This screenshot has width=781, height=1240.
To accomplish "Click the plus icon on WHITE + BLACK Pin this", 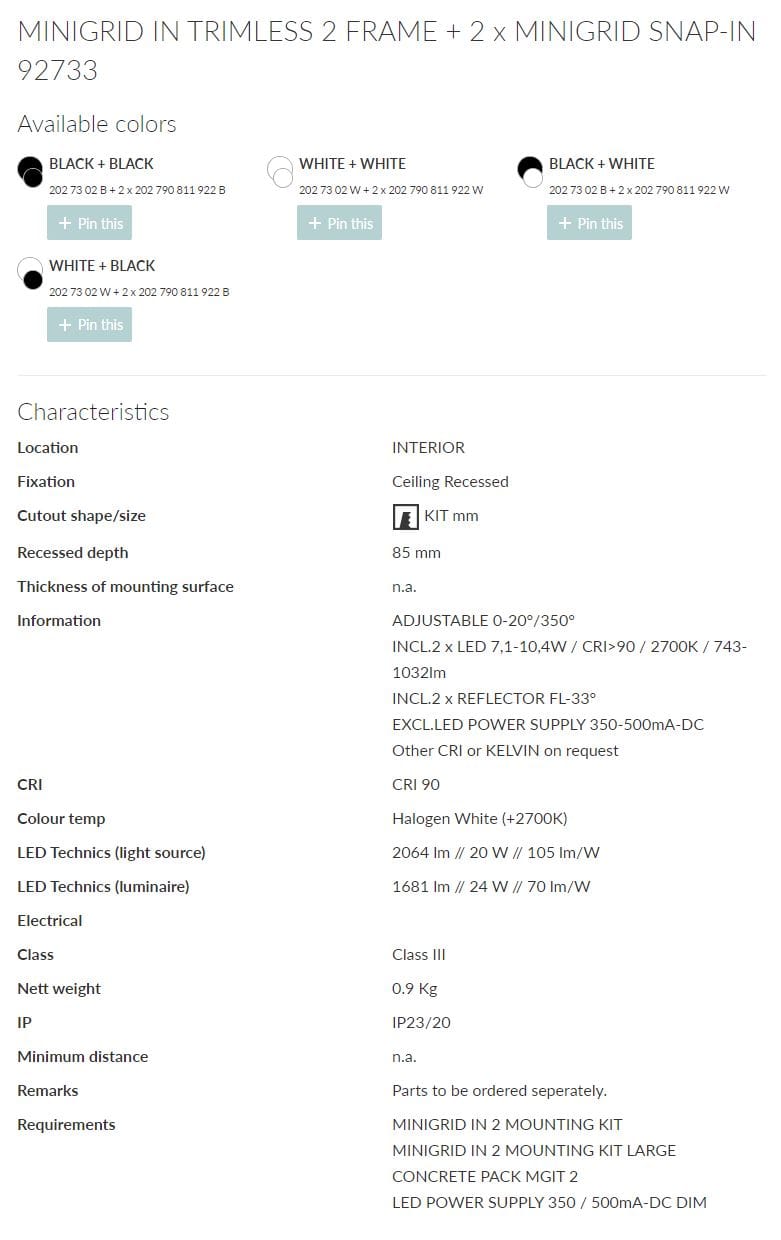I will (64, 324).
